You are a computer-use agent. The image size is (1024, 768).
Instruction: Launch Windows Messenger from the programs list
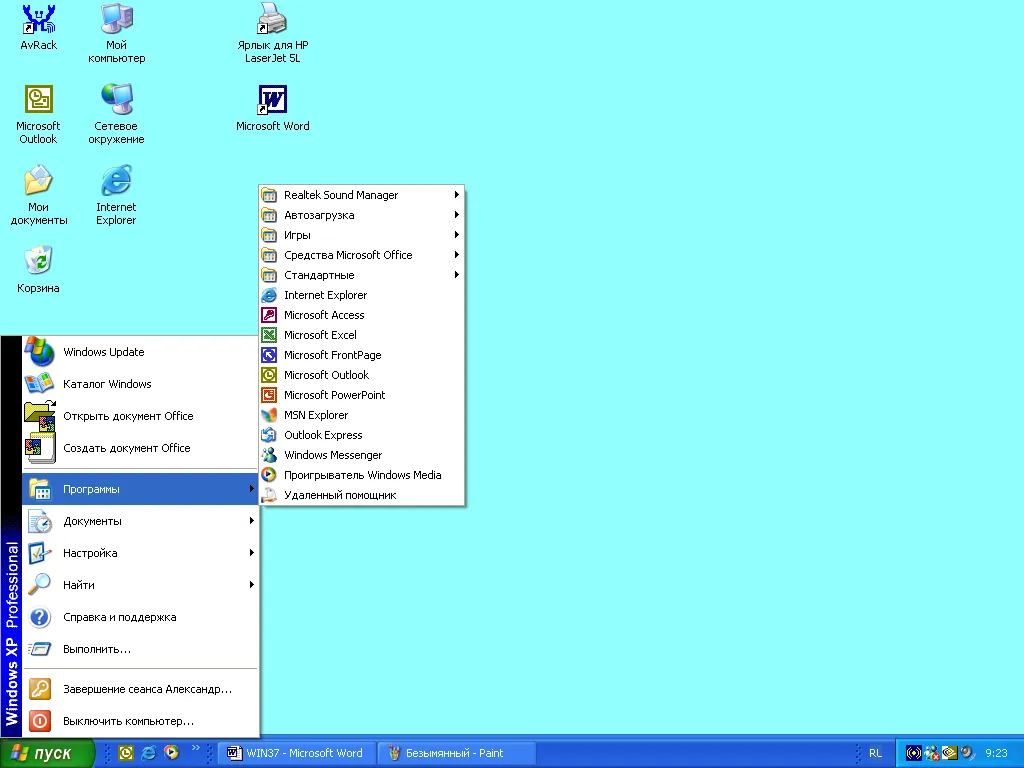[362, 455]
